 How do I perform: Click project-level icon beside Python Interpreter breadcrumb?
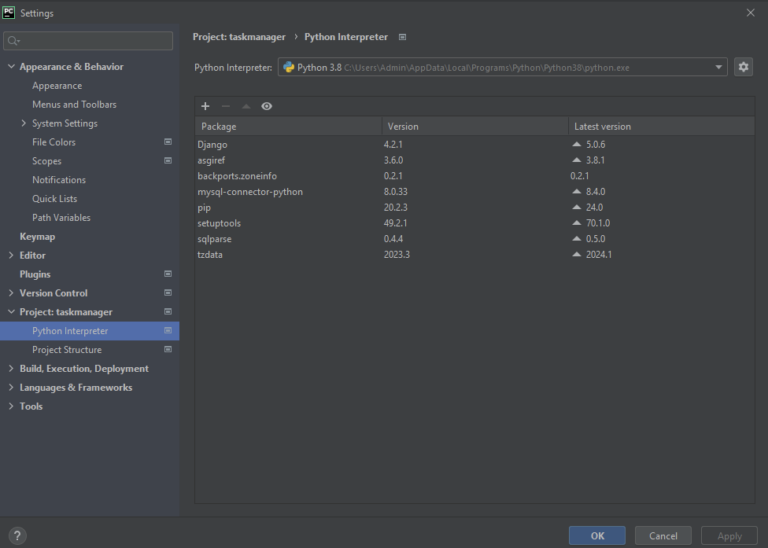click(402, 37)
